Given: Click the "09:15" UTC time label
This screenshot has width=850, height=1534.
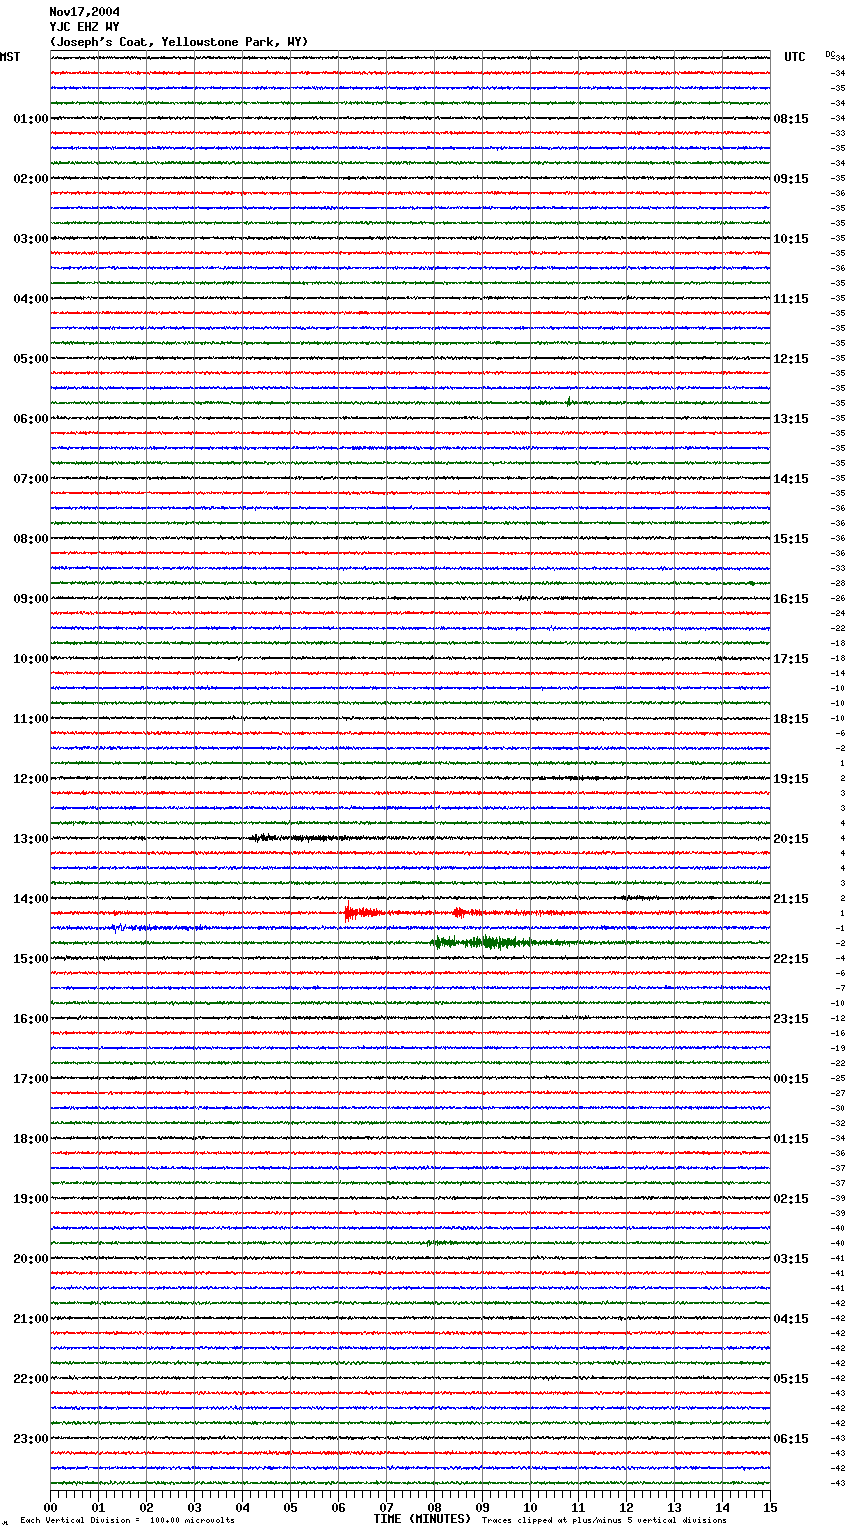Looking at the screenshot, I should [791, 179].
